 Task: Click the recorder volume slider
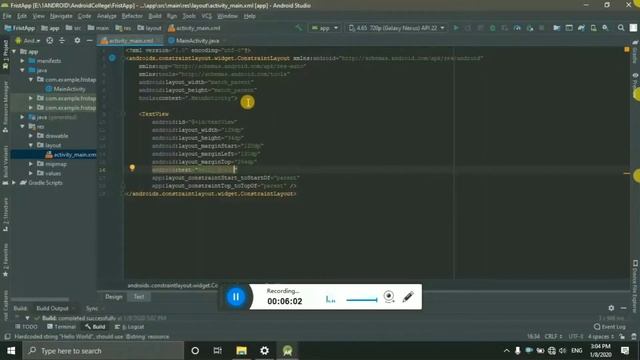pyautogui.click(x=362, y=300)
